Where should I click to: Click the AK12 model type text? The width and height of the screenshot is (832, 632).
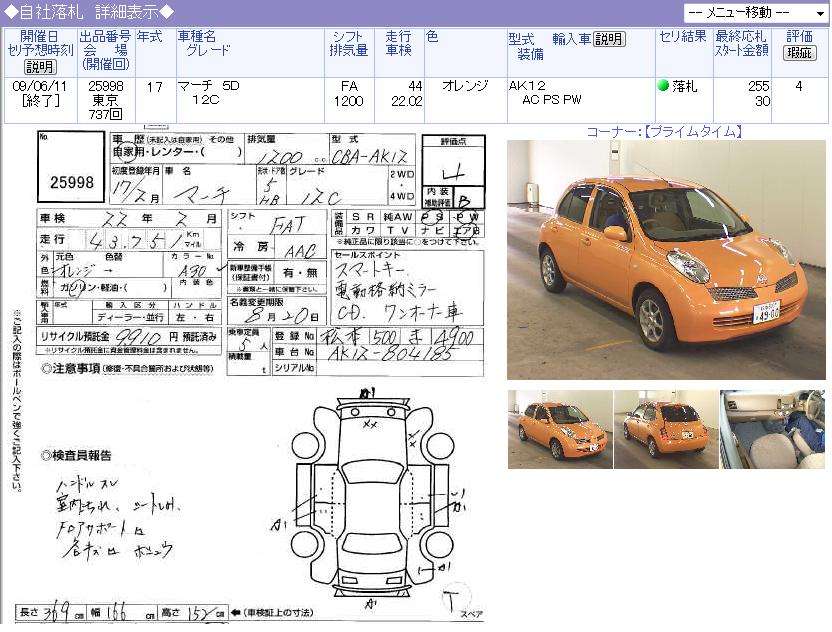click(x=527, y=86)
